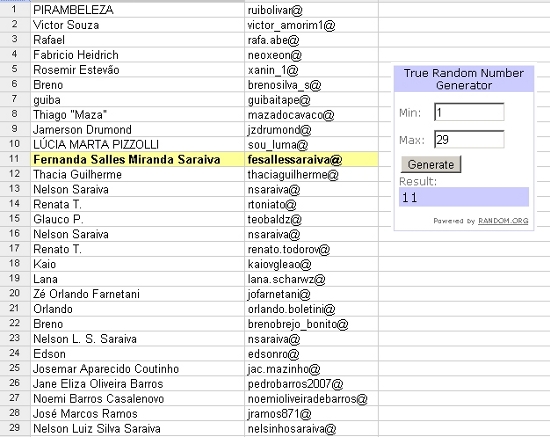The image size is (550, 437).
Task: Click the pedrobarros2007@ email cell
Action: (x=311, y=384)
